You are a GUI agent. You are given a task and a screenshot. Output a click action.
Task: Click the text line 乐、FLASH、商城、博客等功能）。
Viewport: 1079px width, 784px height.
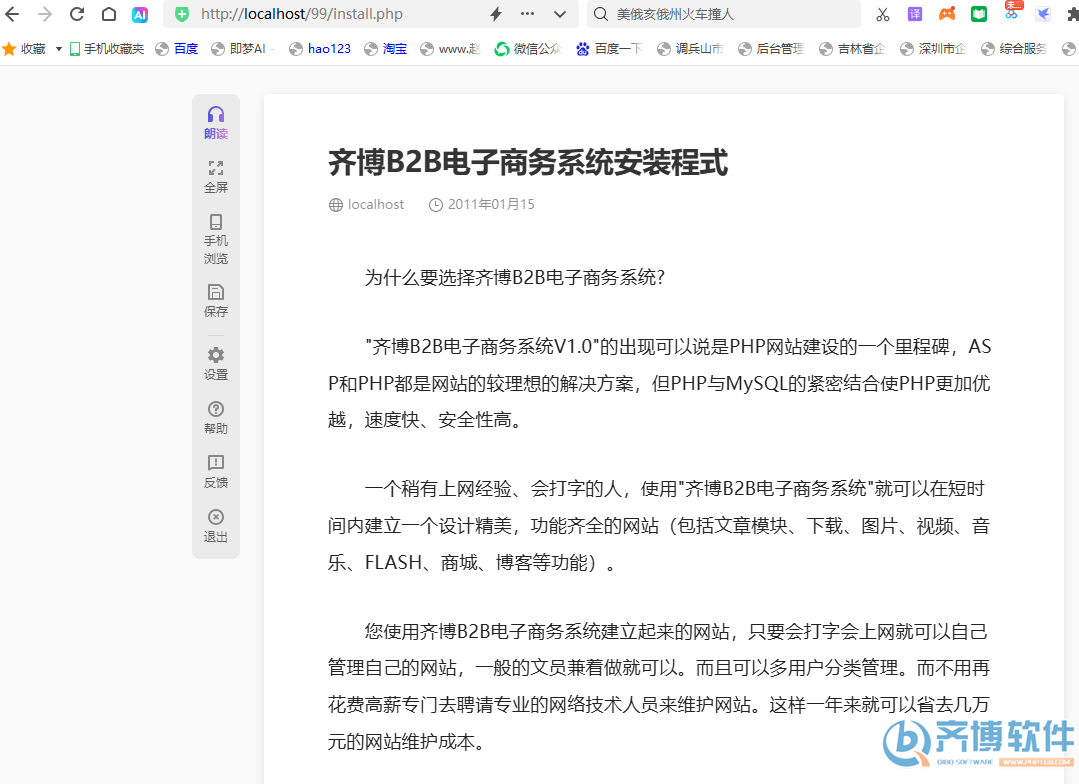click(x=472, y=563)
